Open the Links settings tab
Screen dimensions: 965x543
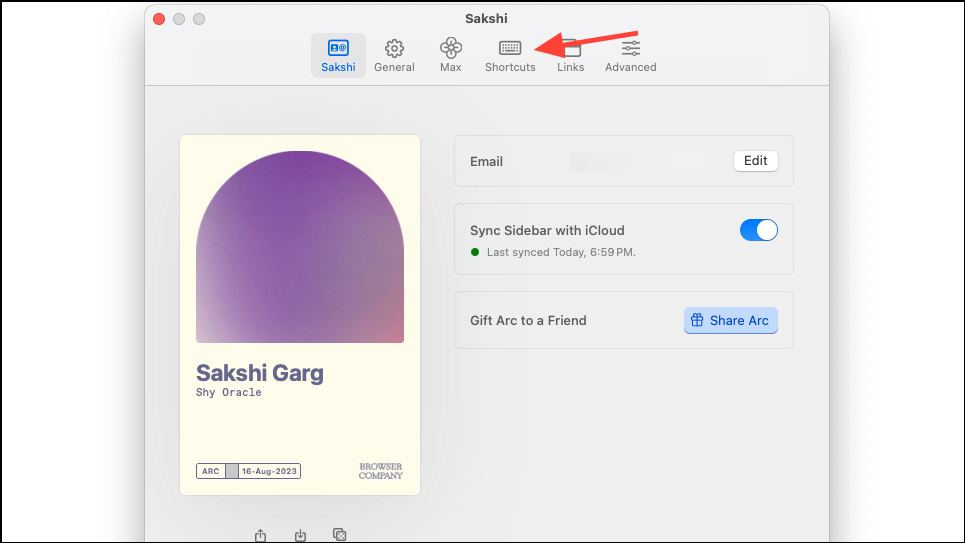tap(571, 55)
